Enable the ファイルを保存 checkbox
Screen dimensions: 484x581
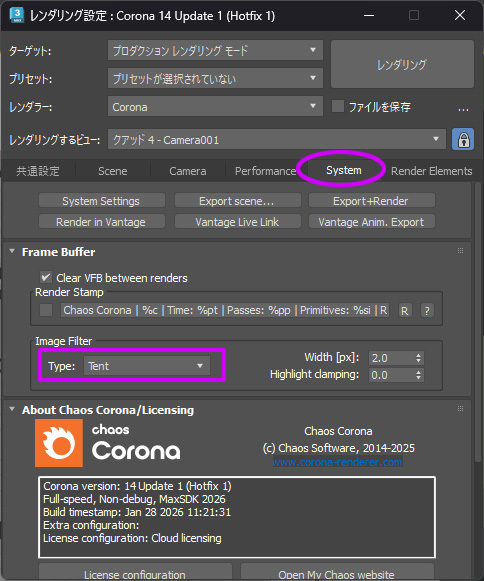[338, 106]
